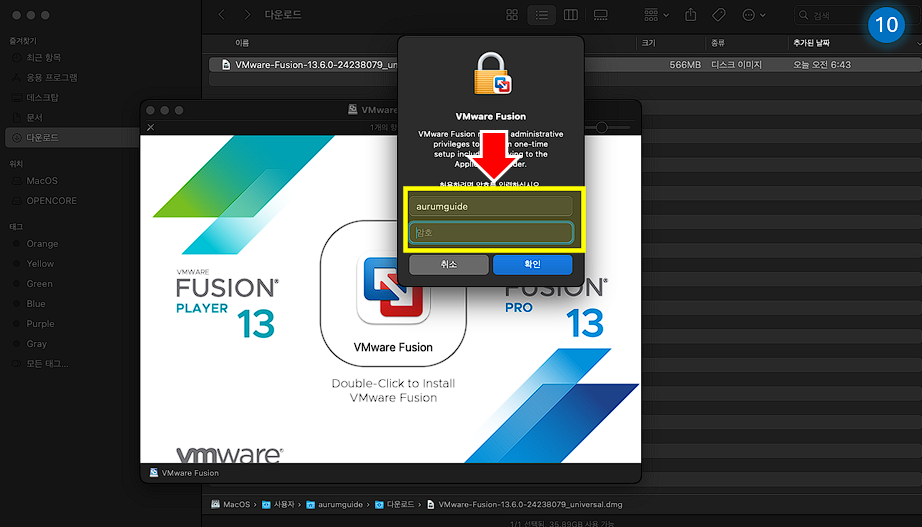
Task: Switch Finder to gallery view
Action: pyautogui.click(x=600, y=15)
